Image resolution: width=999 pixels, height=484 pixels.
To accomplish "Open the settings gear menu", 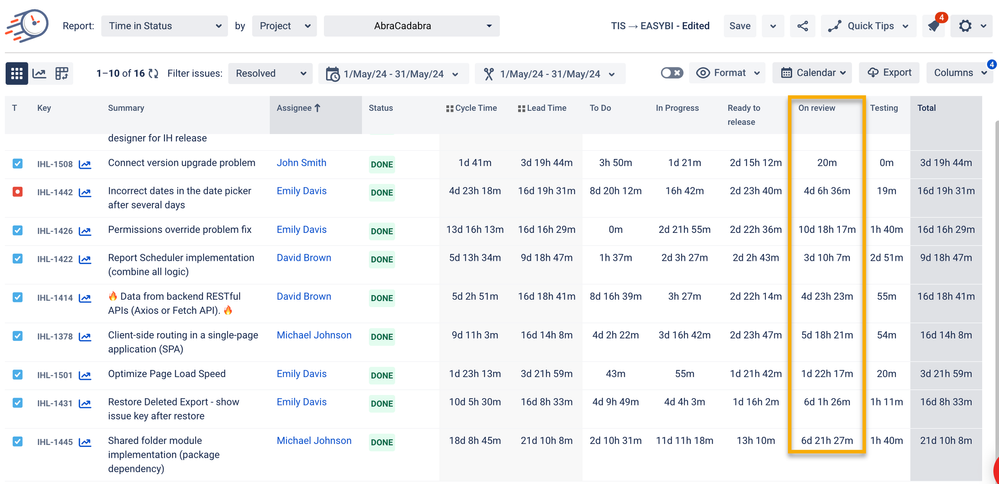I will 972,26.
